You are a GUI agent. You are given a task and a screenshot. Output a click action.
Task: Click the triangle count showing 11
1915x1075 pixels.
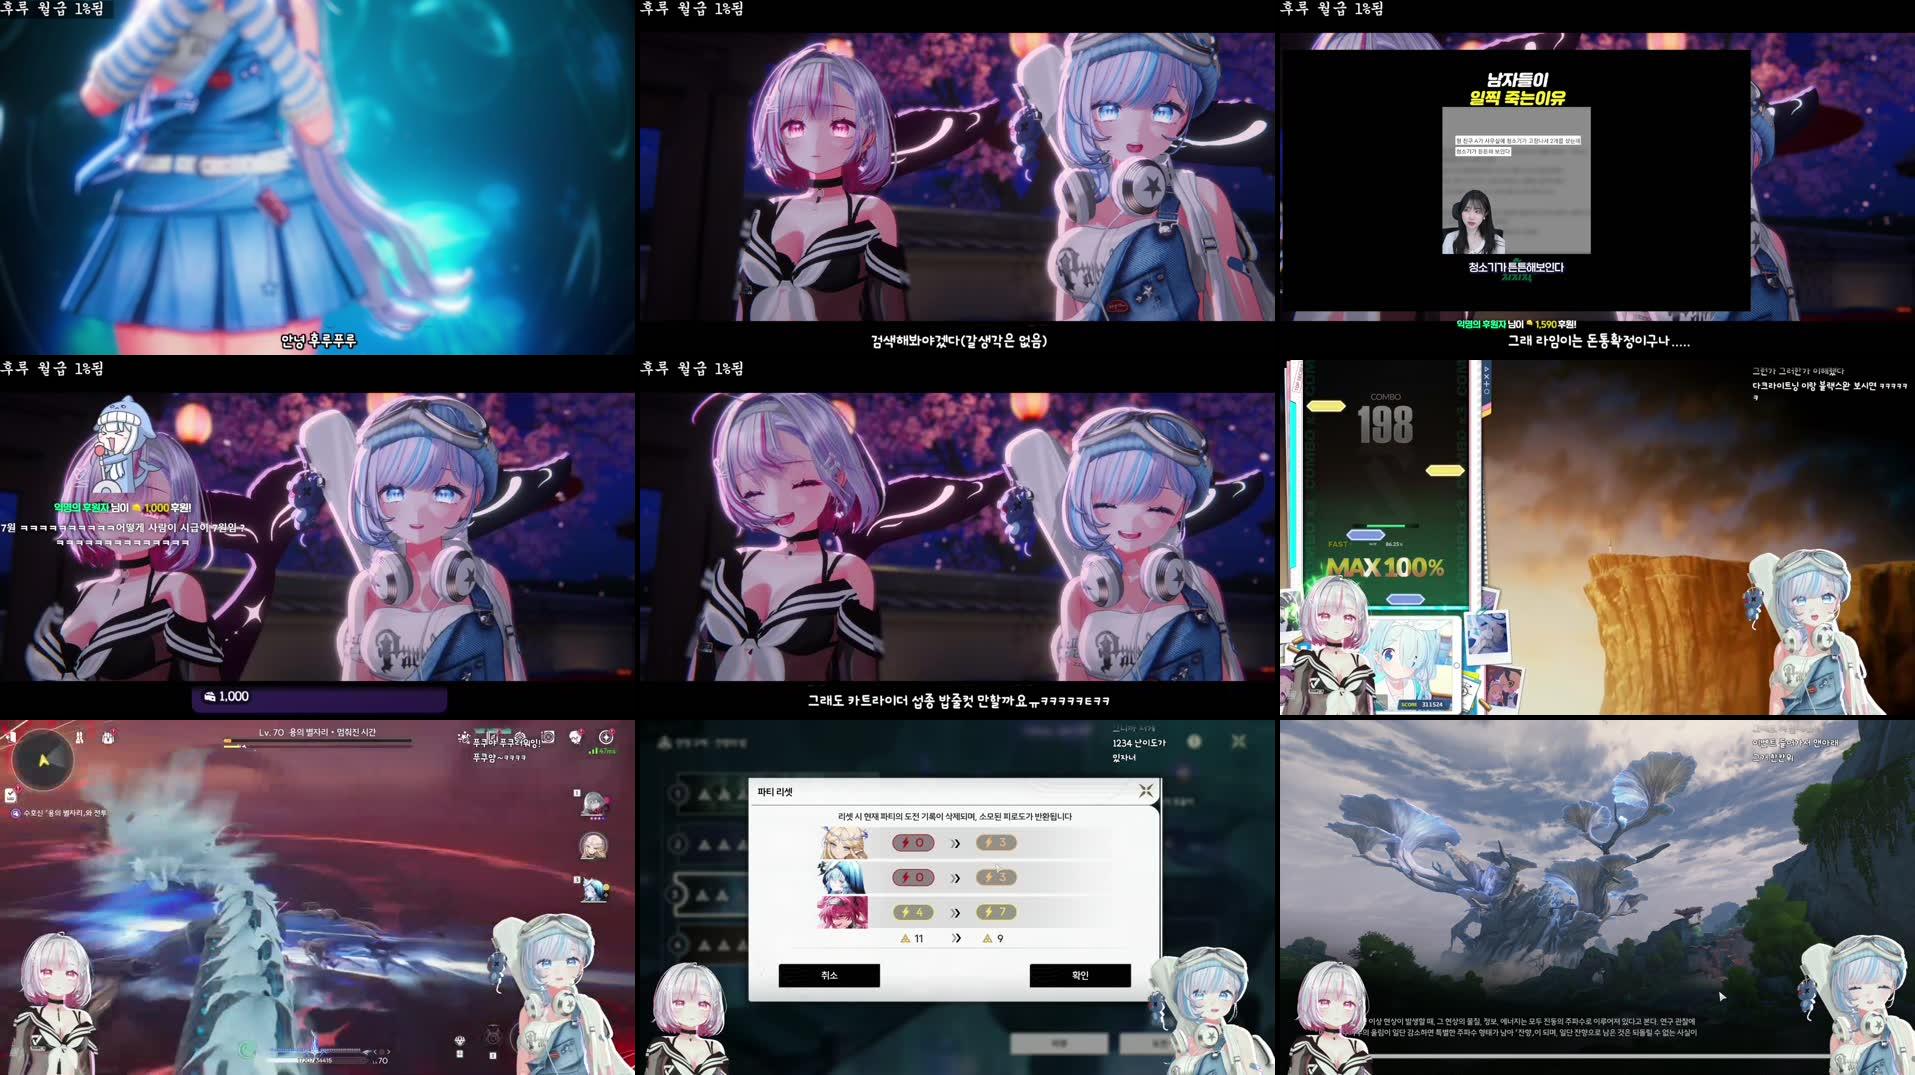tap(912, 938)
